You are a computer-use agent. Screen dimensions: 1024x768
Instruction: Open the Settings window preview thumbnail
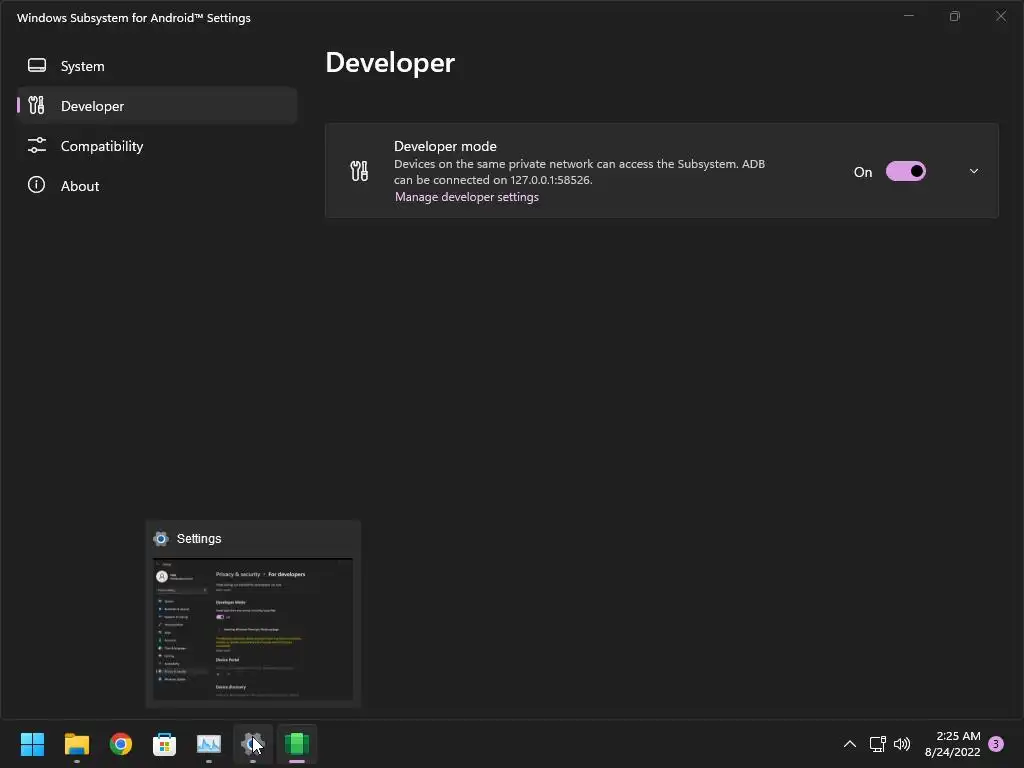point(253,629)
